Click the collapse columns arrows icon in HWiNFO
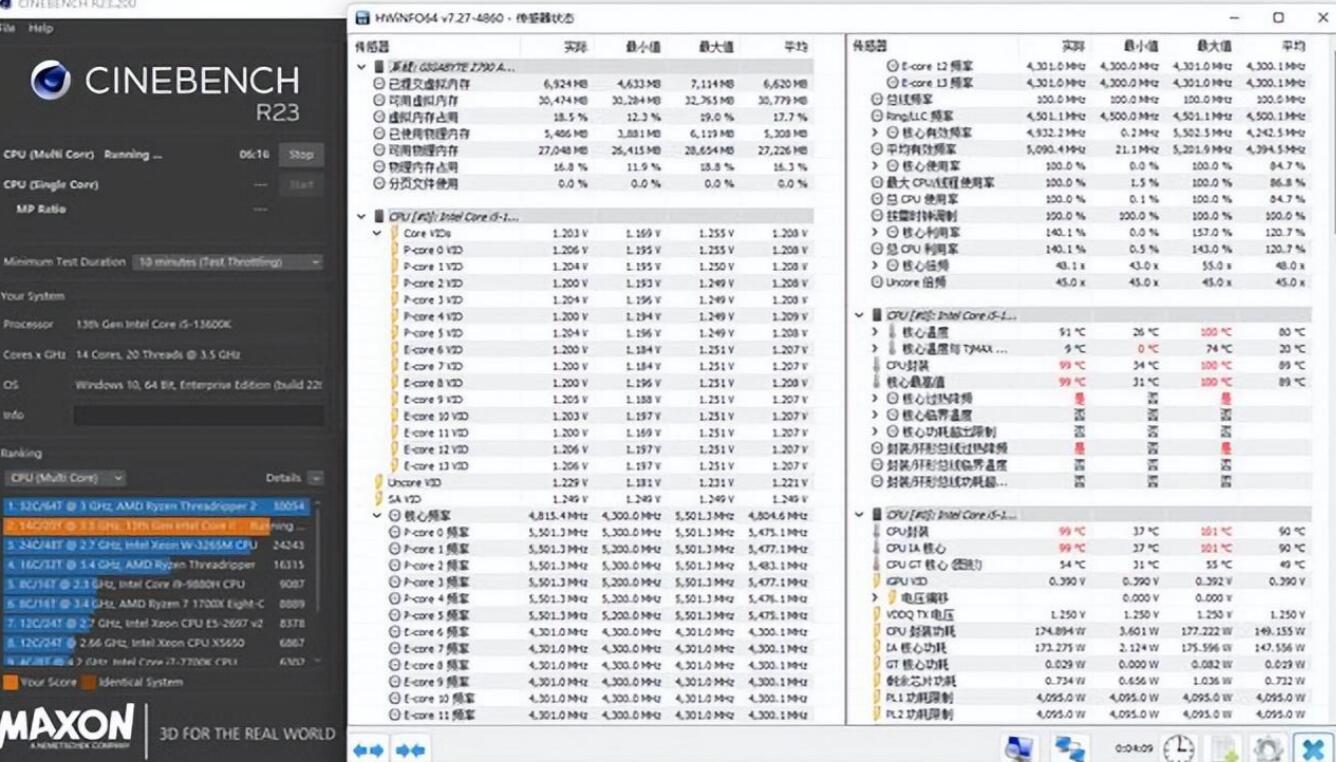 [409, 749]
